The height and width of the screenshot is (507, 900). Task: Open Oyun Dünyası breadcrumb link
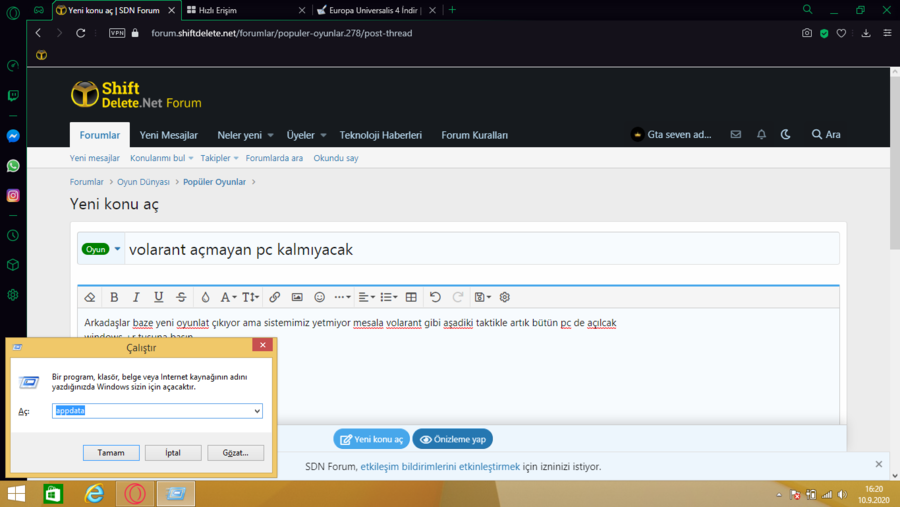[x=143, y=182]
